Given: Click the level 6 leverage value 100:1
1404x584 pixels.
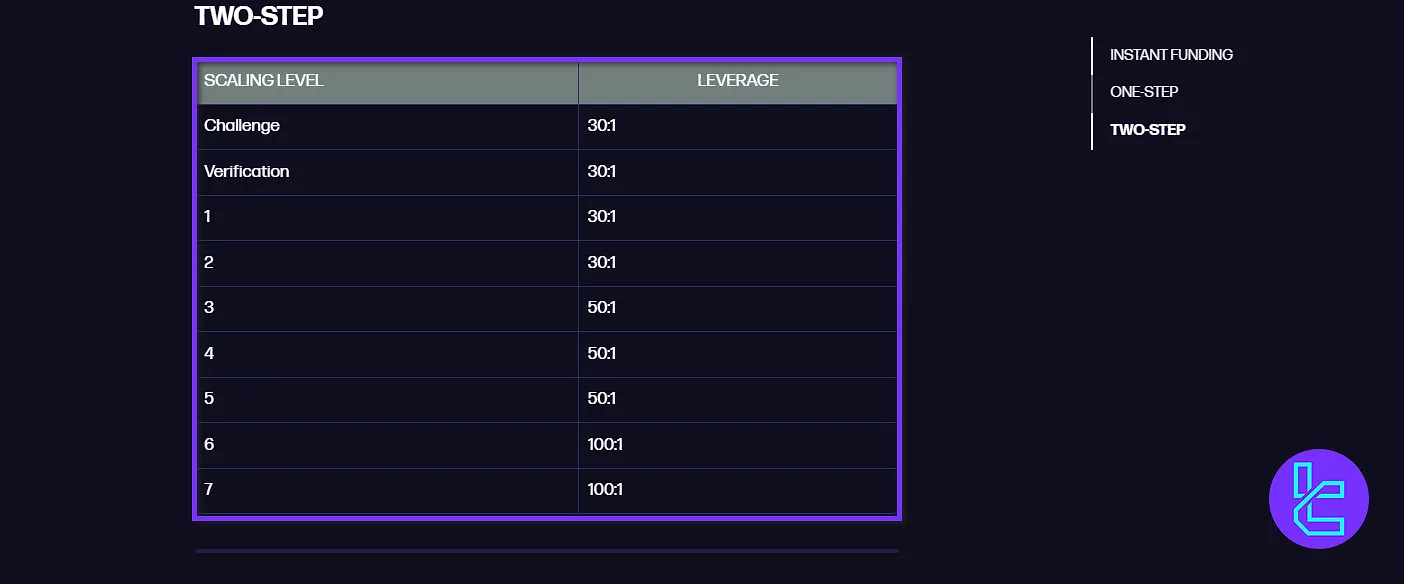Looking at the screenshot, I should 605,445.
